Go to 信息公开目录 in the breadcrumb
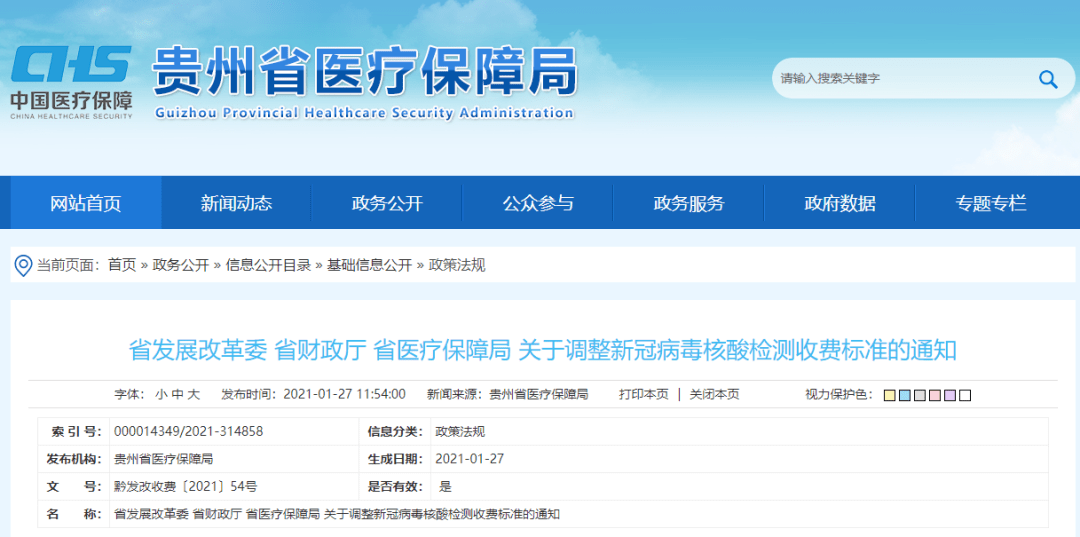Screen dimensions: 1080x537 point(268,265)
